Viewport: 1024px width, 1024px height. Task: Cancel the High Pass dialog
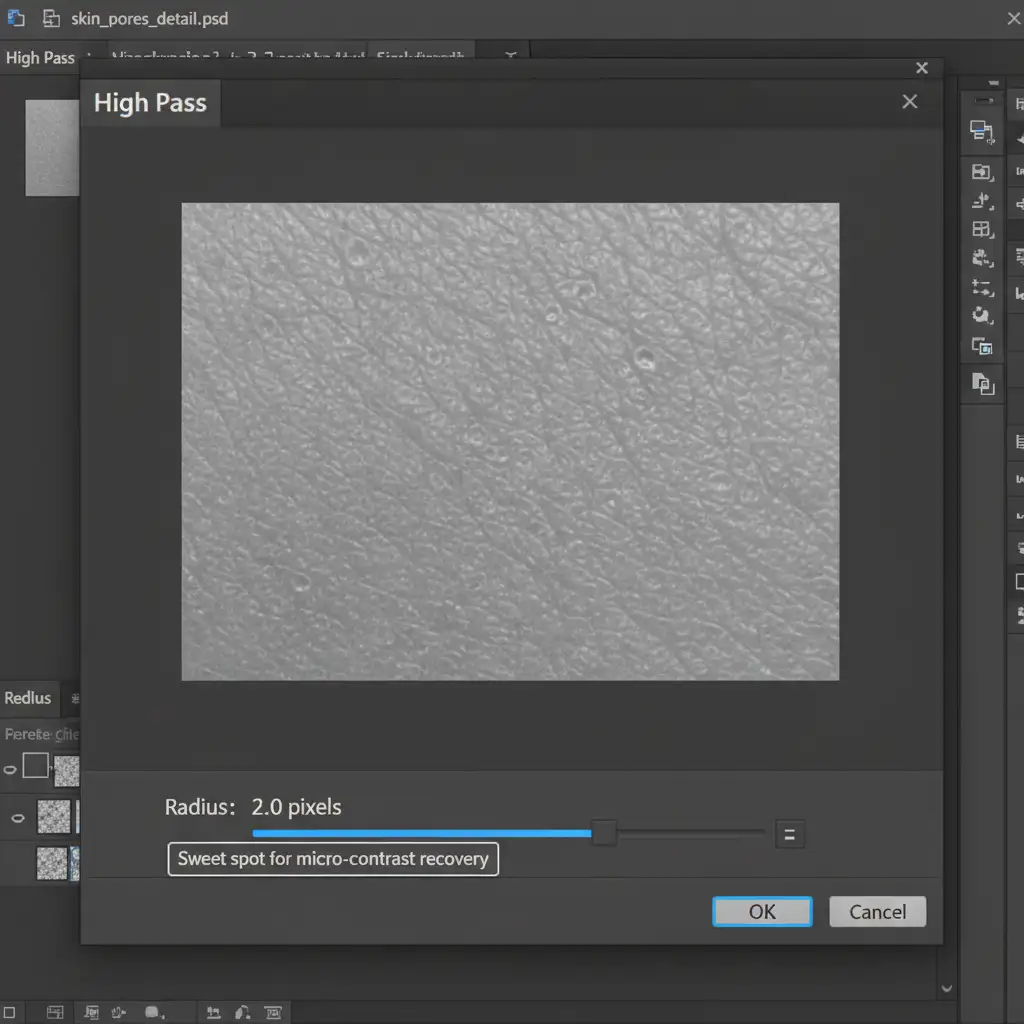point(877,911)
